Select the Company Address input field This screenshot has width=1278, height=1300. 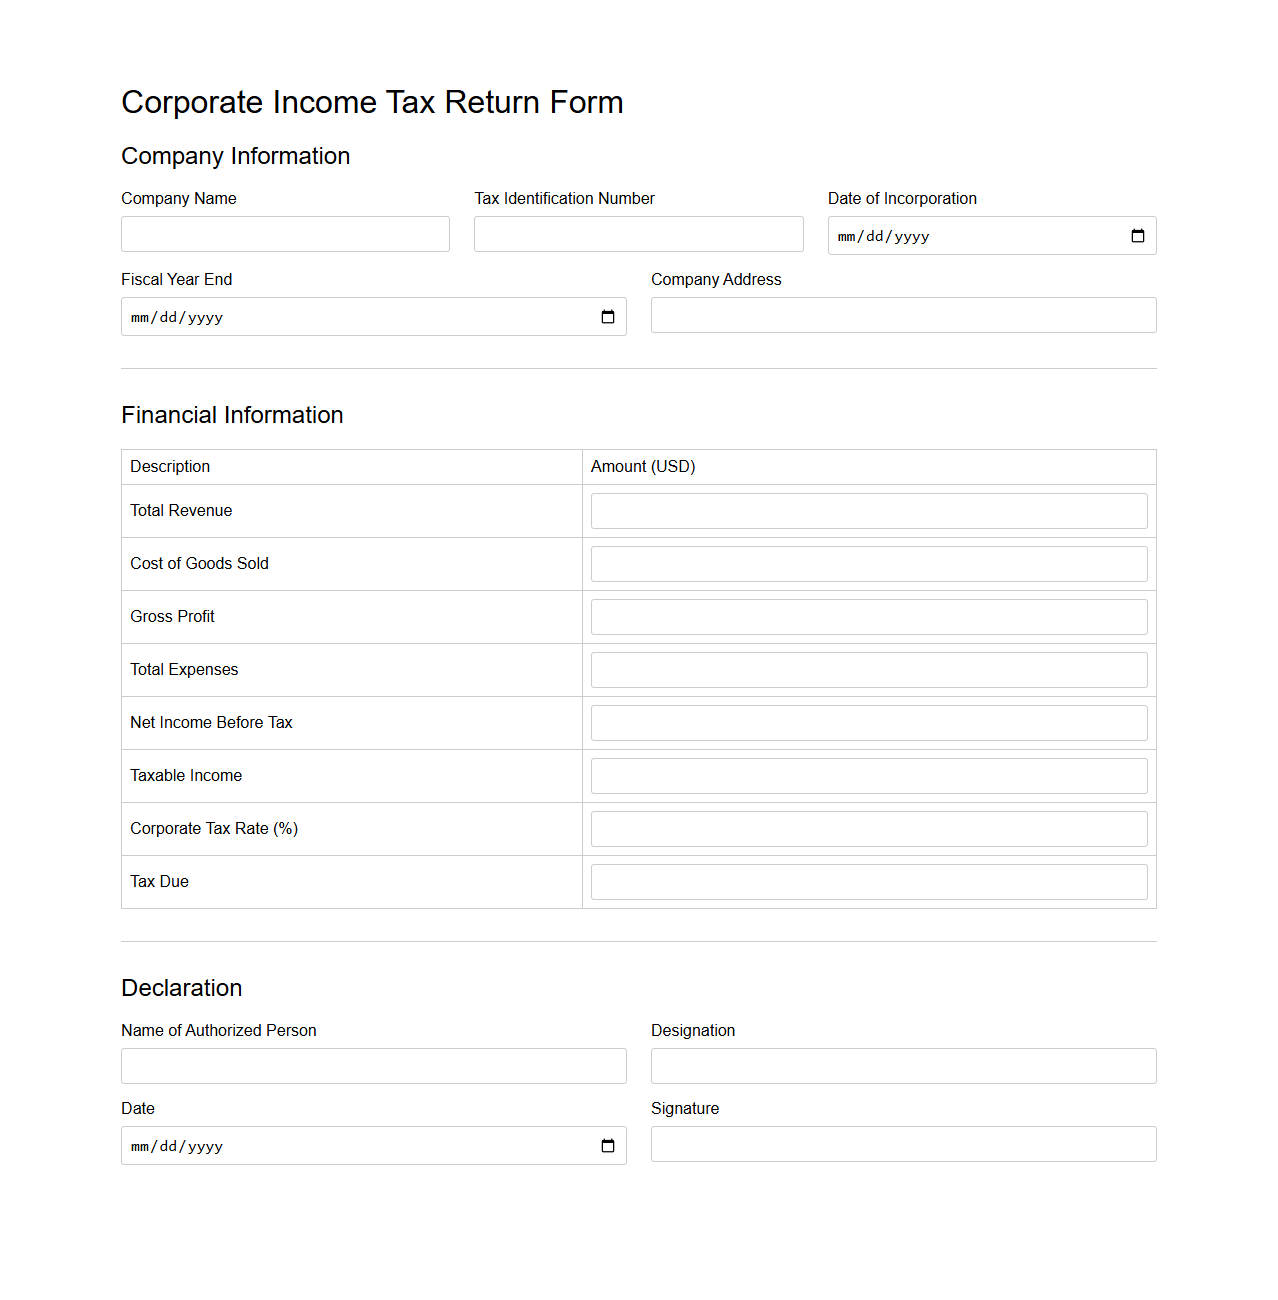[x=902, y=315]
